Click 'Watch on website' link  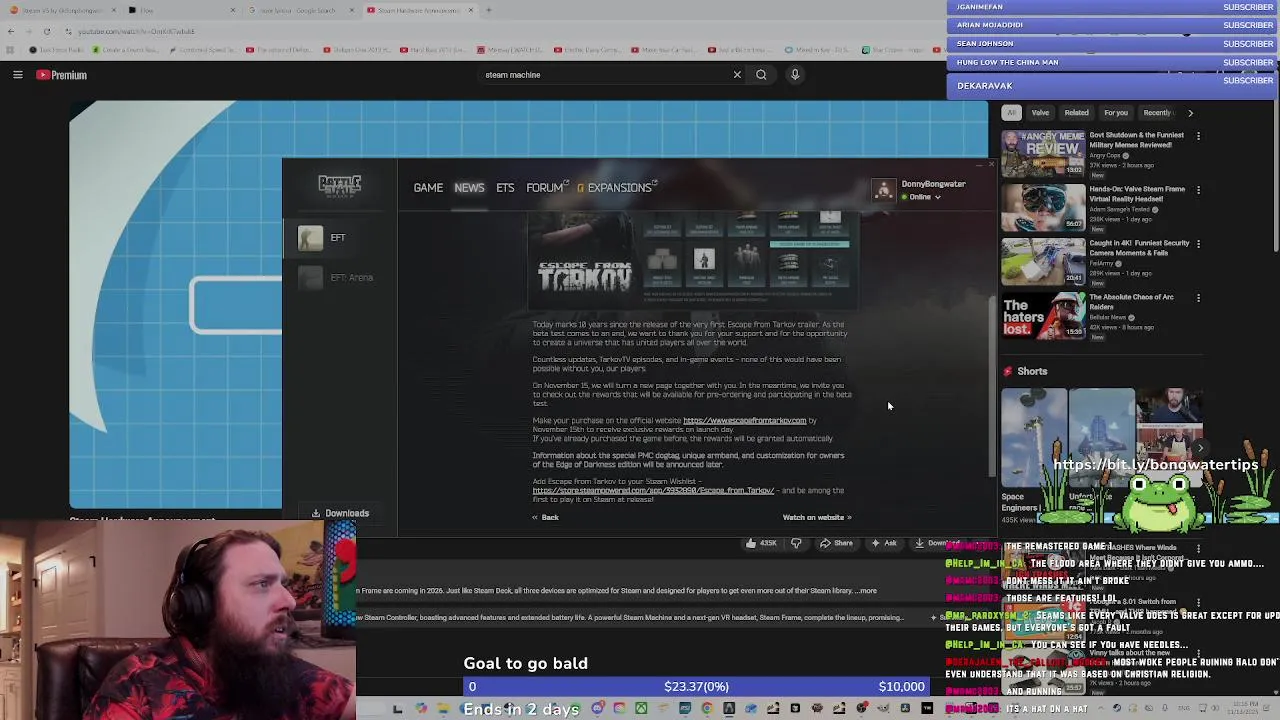click(x=817, y=517)
